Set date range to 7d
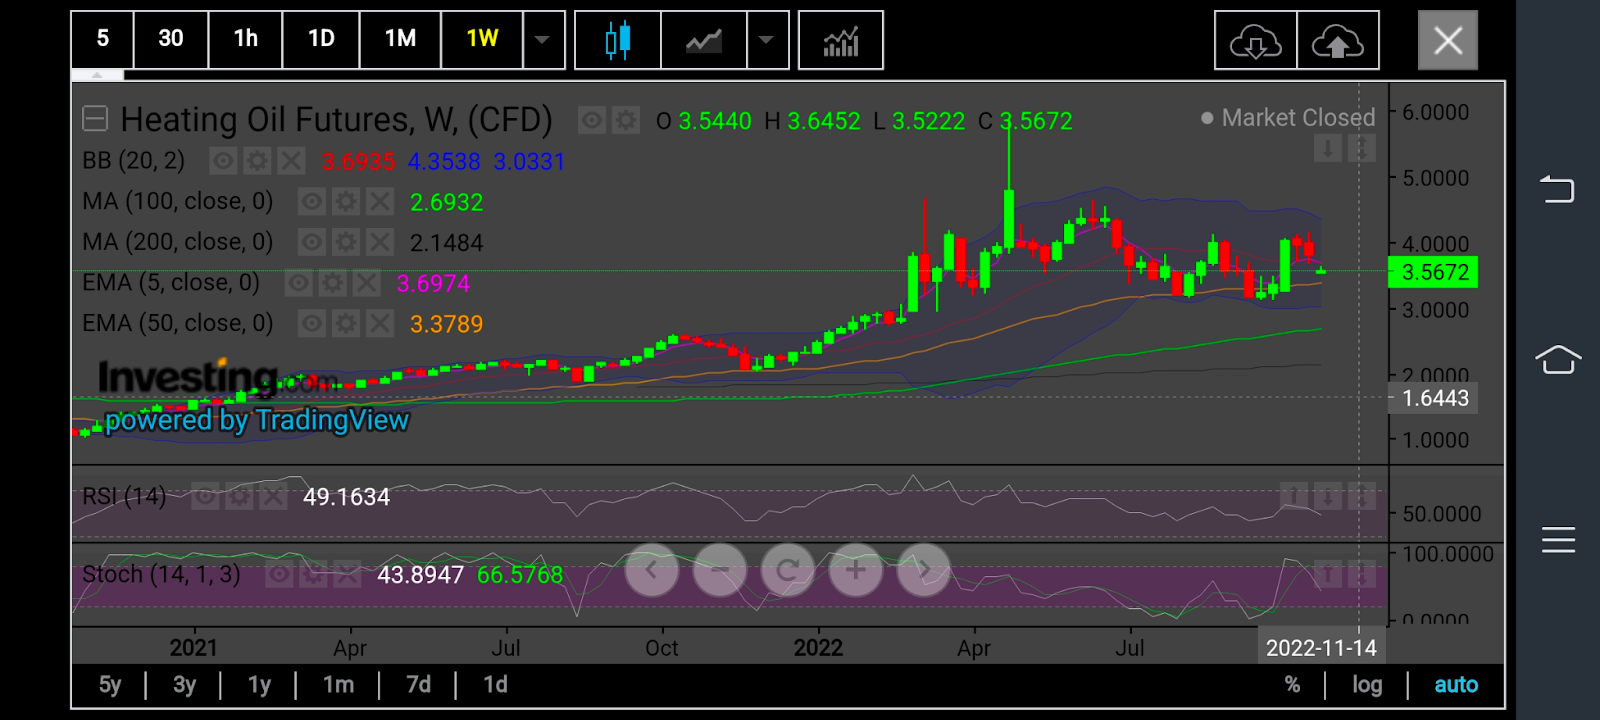 (x=419, y=685)
